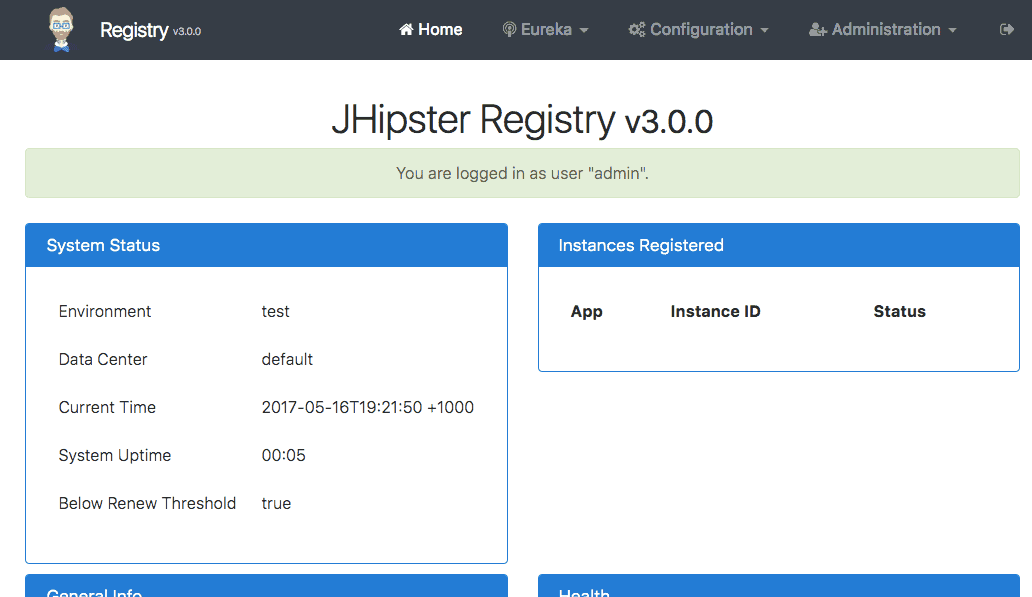Click the Instances Registered panel header

click(x=779, y=246)
